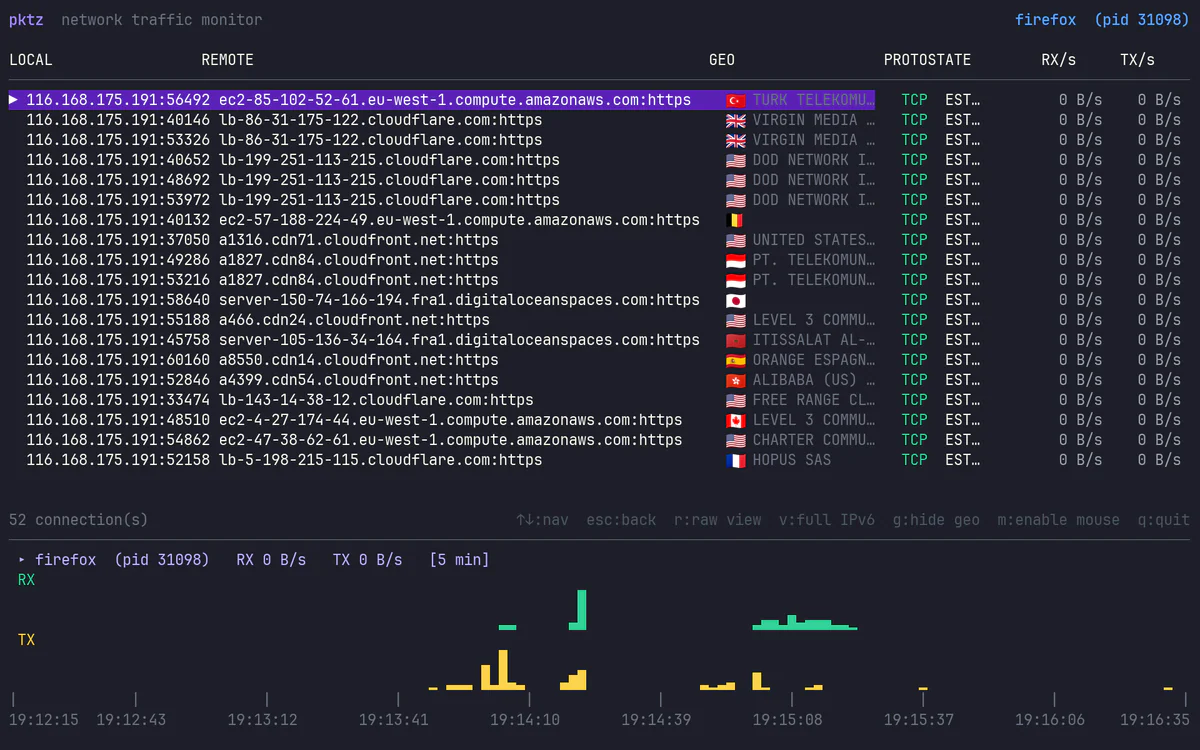The width and height of the screenshot is (1200, 750).
Task: Click the US flag beside DOD NETWORK entry
Action: click(737, 159)
